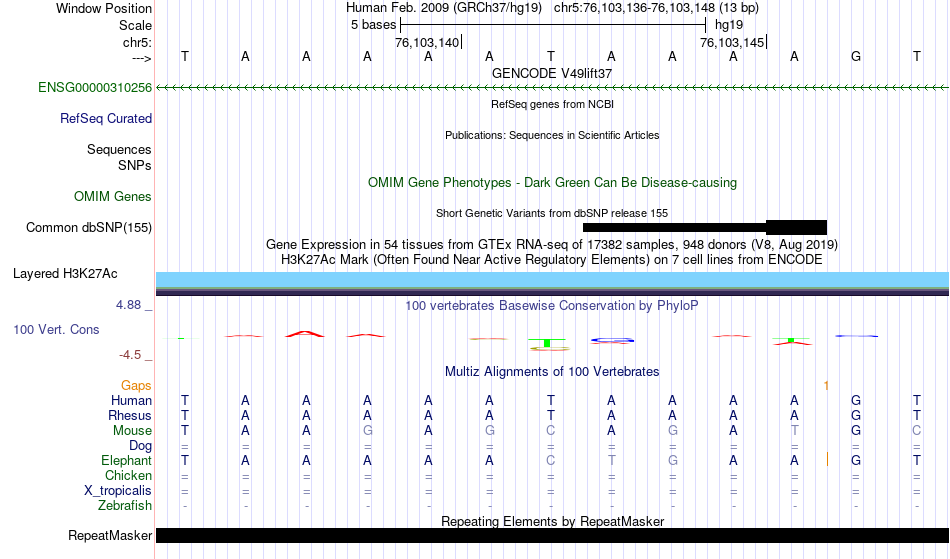This screenshot has height=559, width=950.
Task: Click the GTEx Gene Expression track title
Action: coord(552,245)
